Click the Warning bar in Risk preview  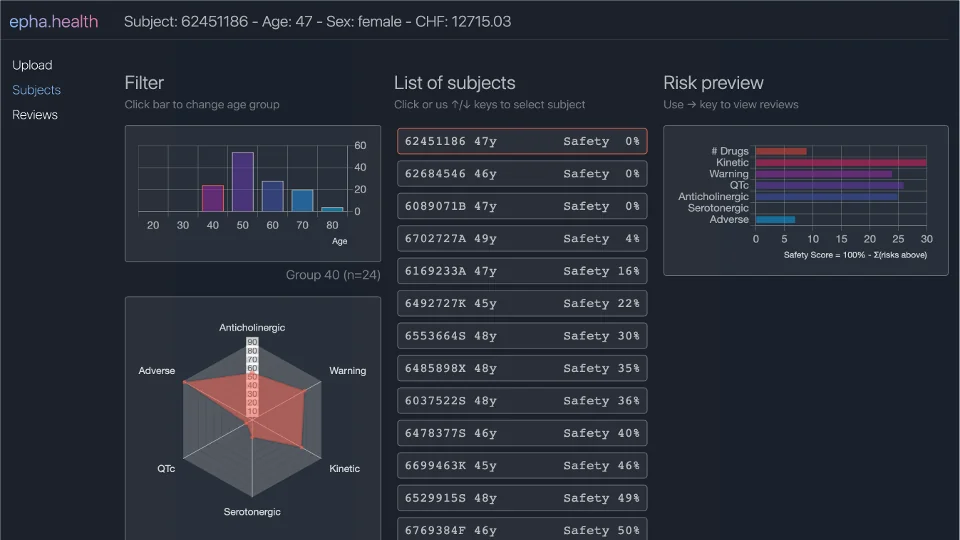823,174
